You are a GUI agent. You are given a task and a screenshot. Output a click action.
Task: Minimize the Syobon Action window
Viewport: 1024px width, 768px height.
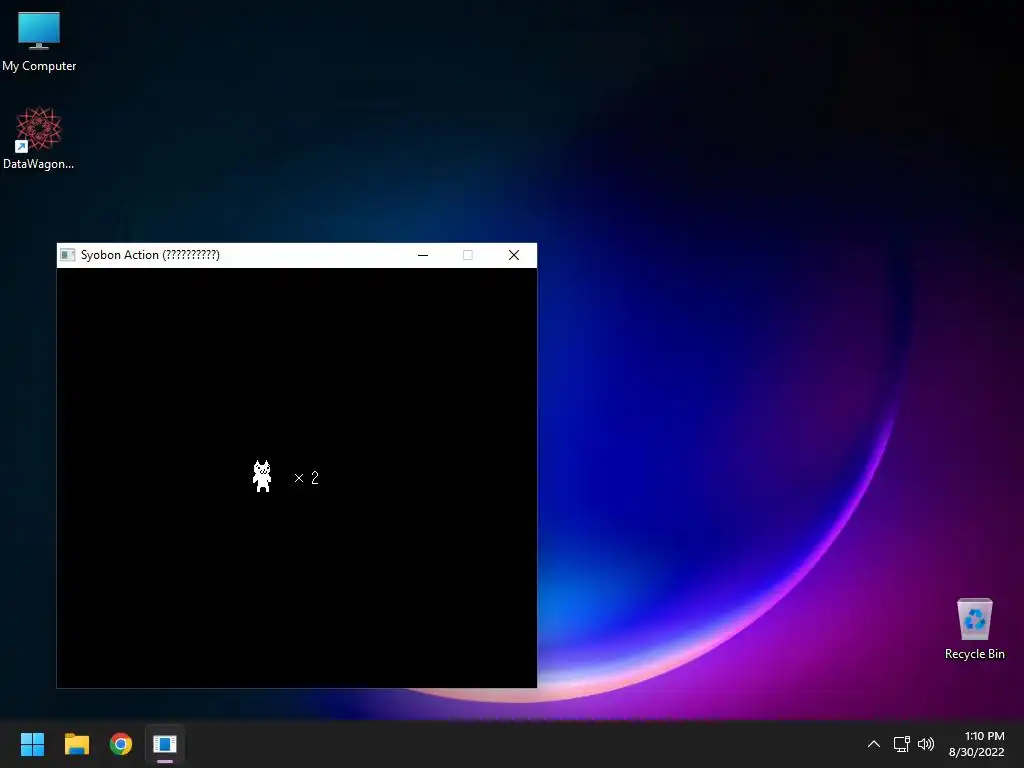click(x=423, y=255)
